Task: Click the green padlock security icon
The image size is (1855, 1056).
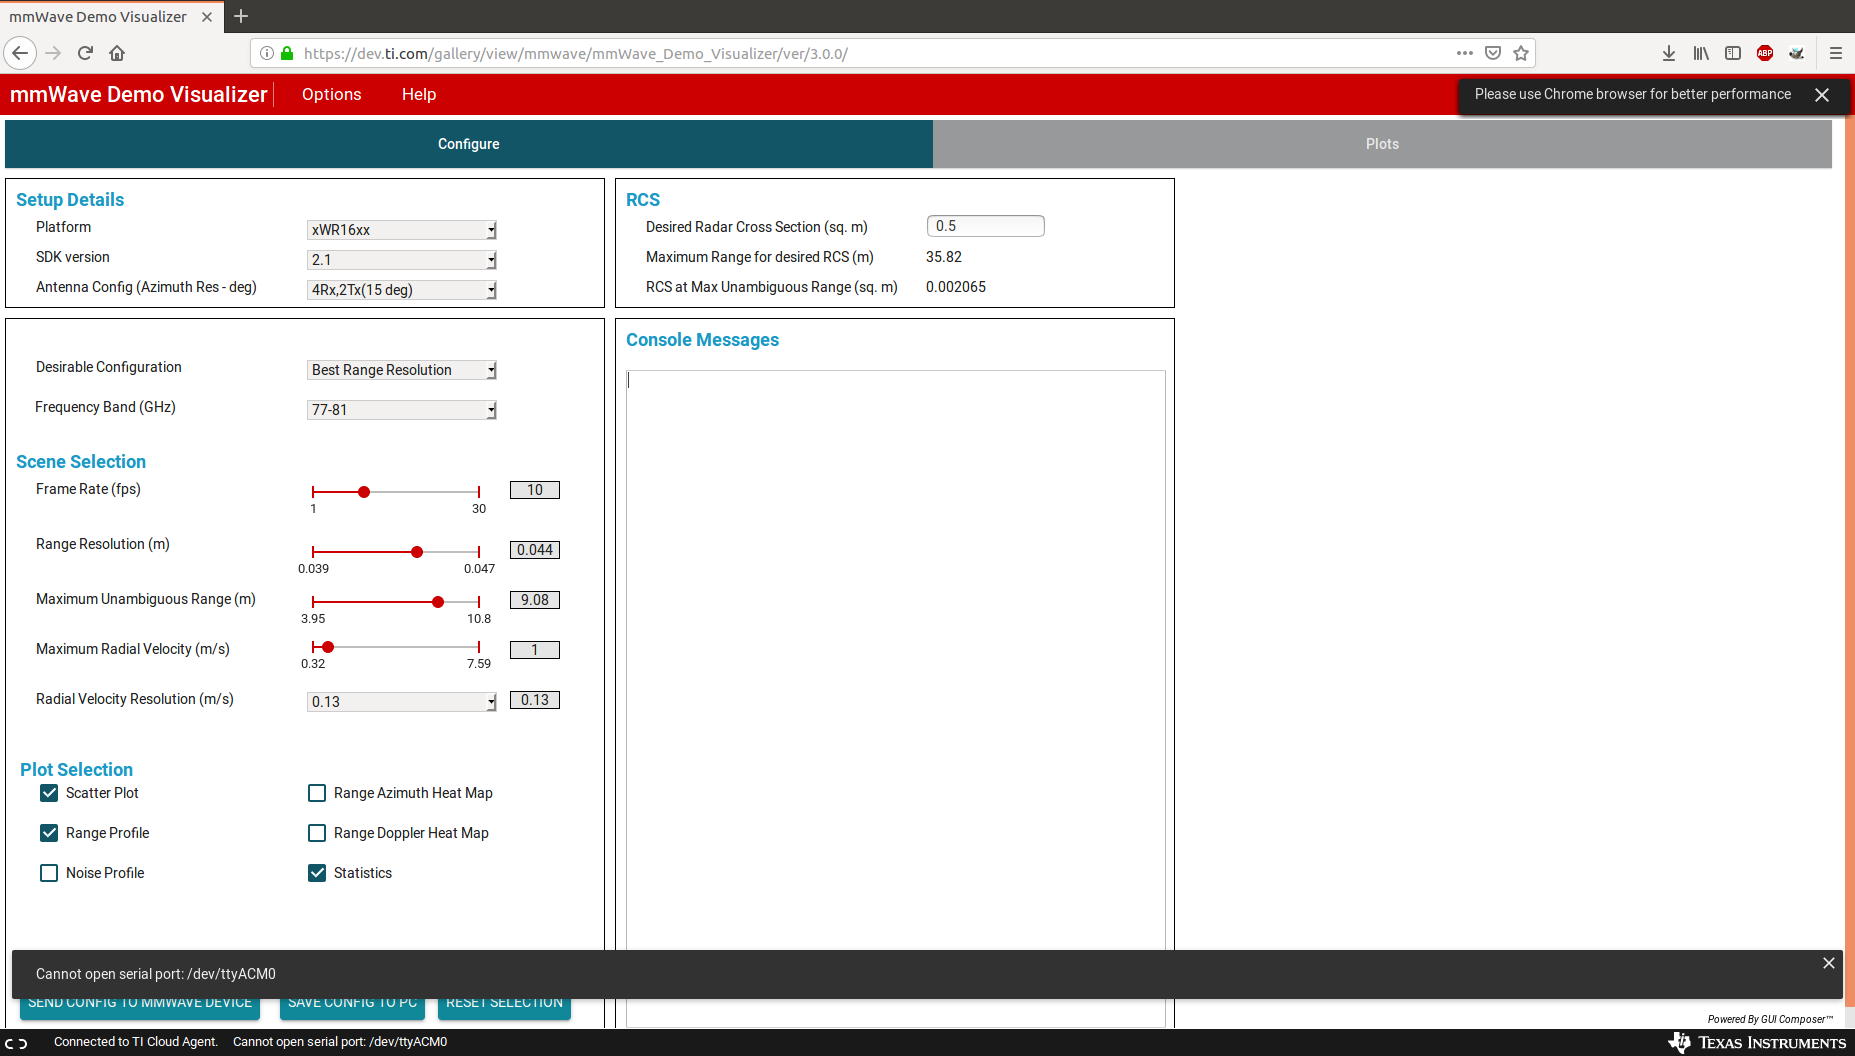Action: 287,53
